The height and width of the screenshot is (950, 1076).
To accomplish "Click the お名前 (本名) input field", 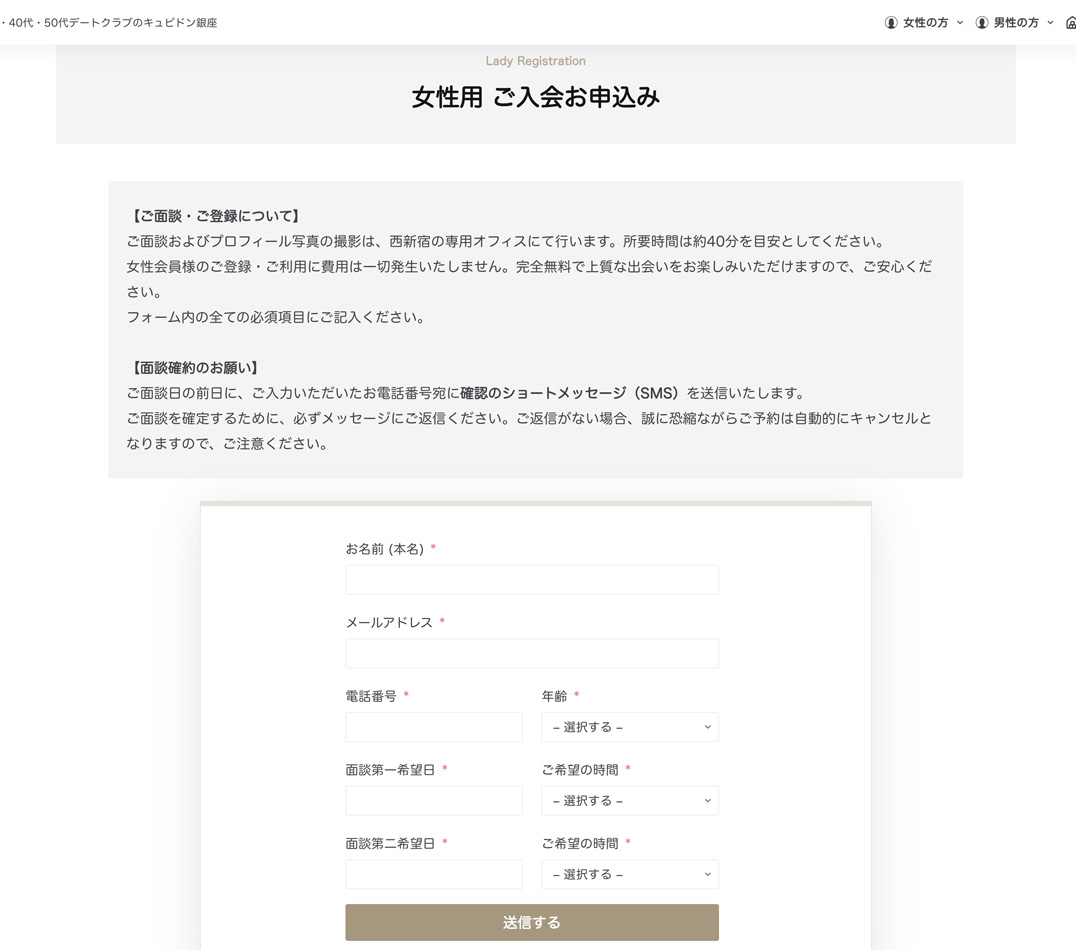I will click(531, 579).
